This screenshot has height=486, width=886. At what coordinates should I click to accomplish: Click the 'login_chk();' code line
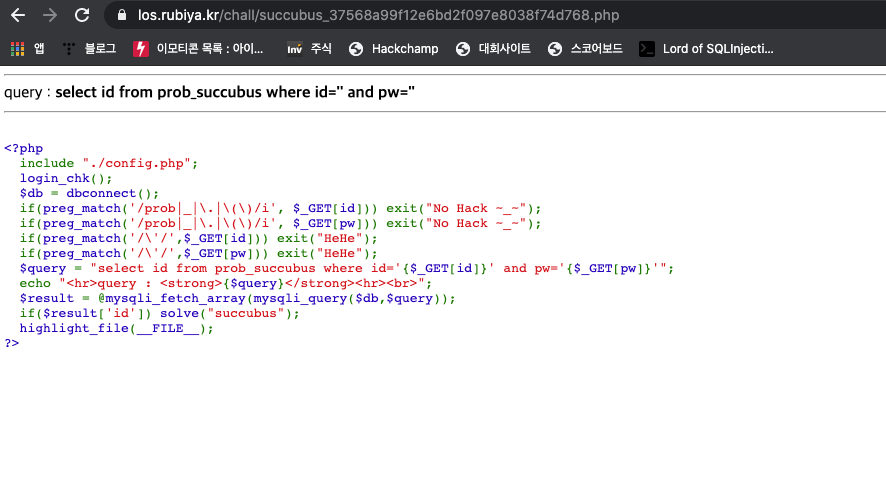[x=66, y=179]
